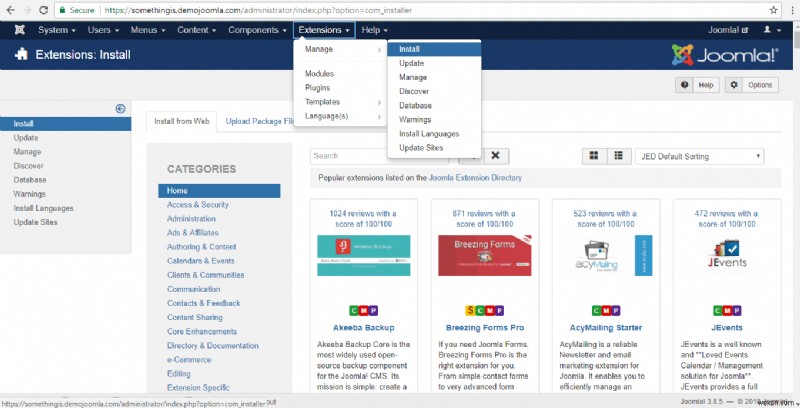The image size is (800, 408).
Task: Choose Install in the Manage submenu
Action: pos(434,49)
